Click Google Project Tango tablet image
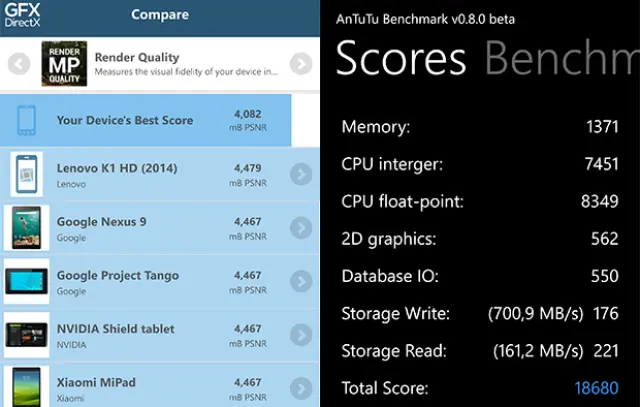 pos(26,283)
